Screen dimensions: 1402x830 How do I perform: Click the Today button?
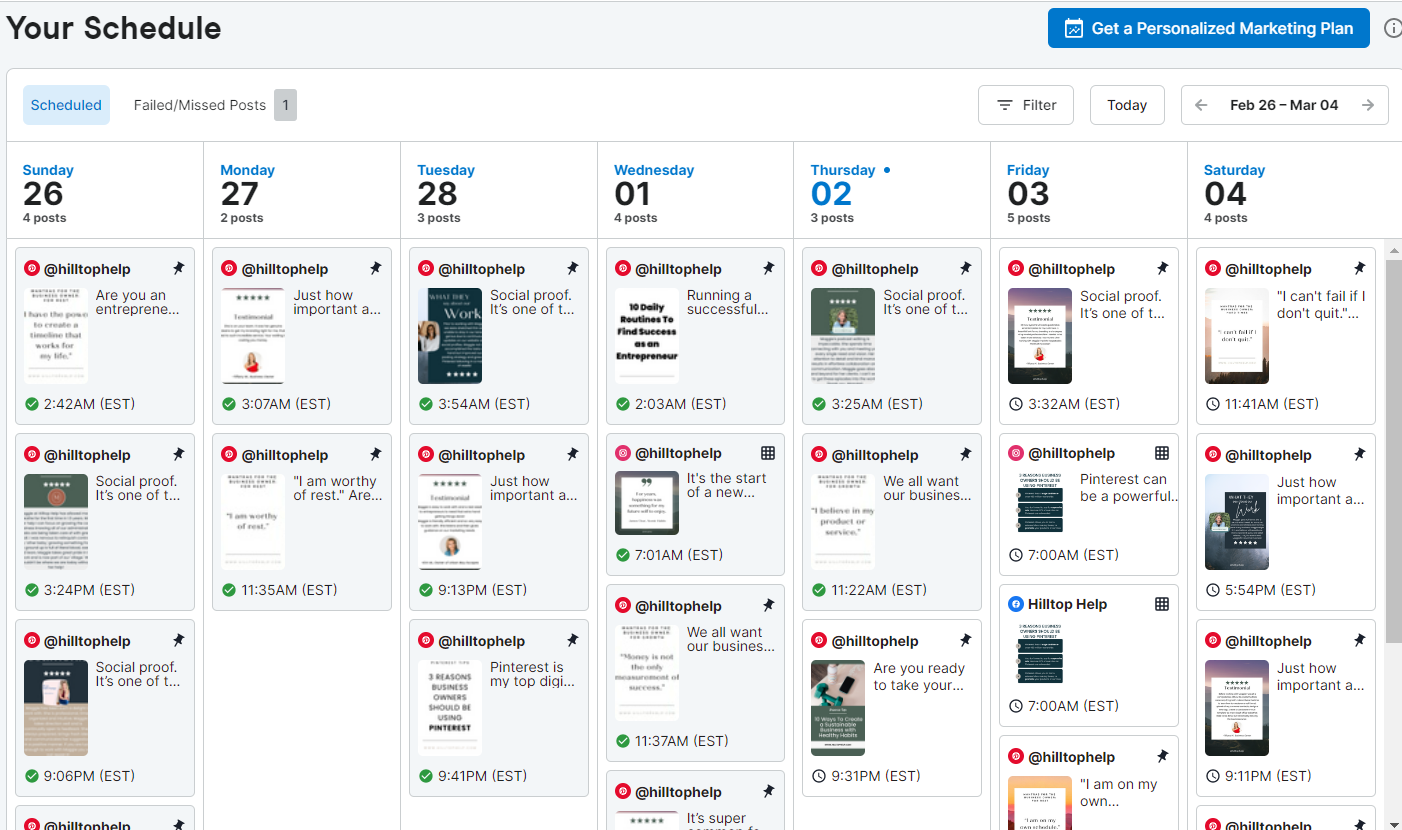[x=1127, y=104]
